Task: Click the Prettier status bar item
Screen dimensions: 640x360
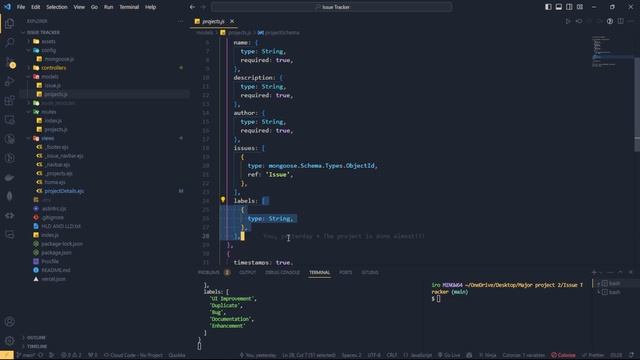Action: pyautogui.click(x=593, y=355)
